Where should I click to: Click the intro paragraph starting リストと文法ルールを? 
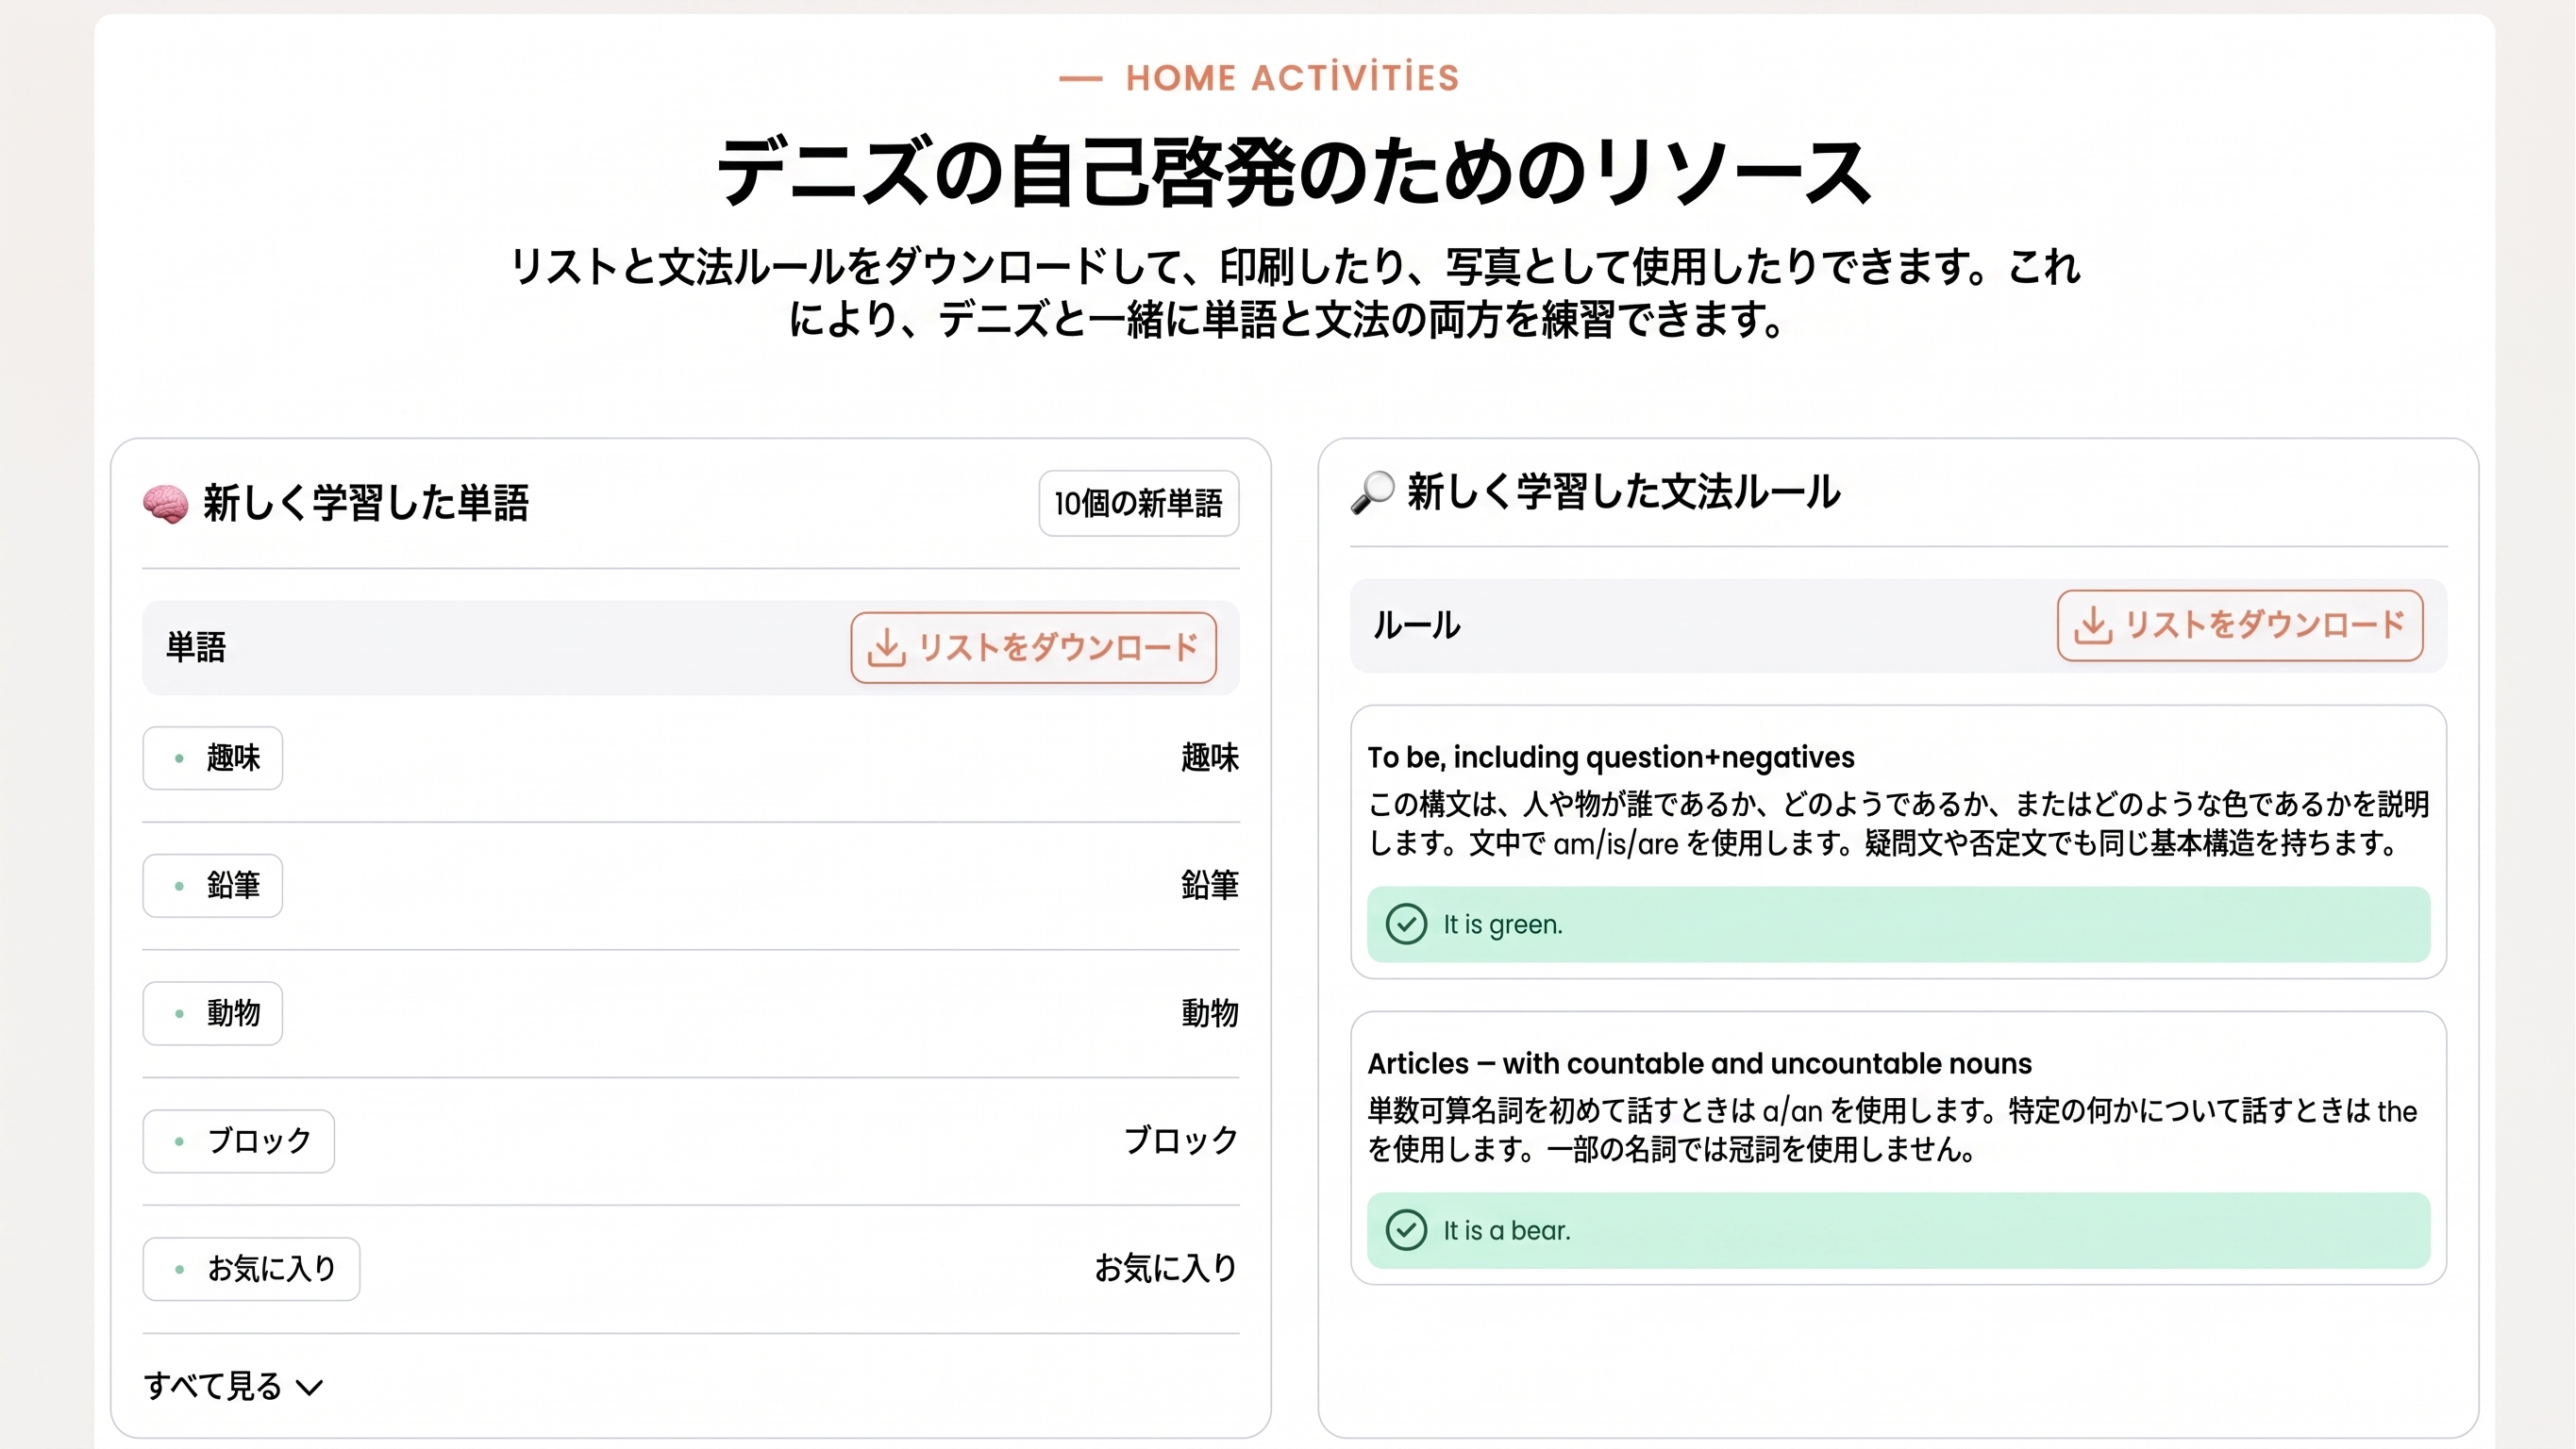pyautogui.click(x=1294, y=293)
